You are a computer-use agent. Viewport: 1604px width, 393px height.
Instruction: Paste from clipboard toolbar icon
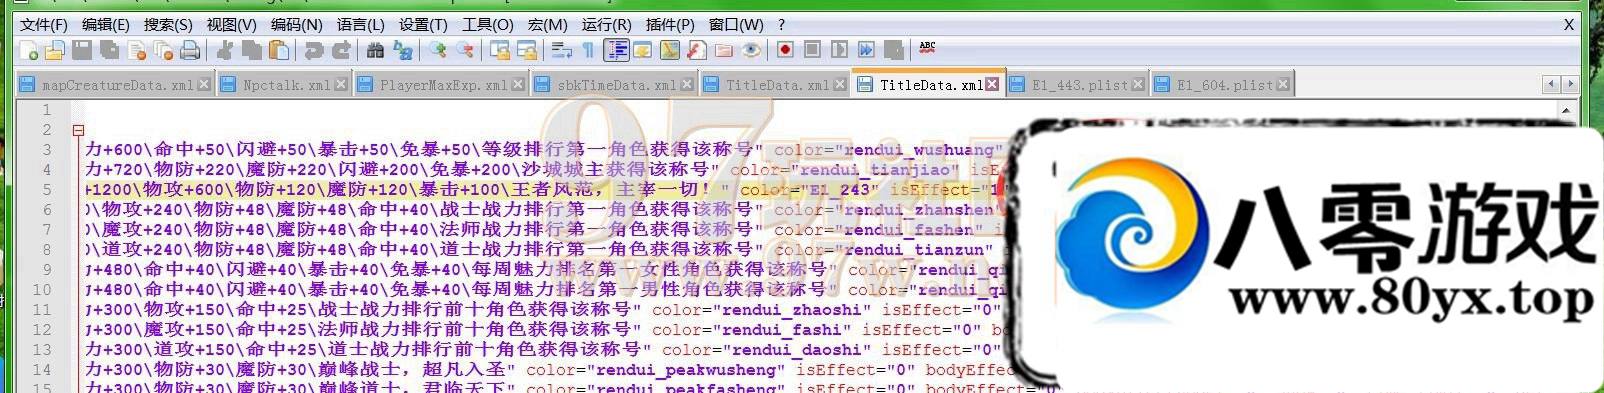(x=279, y=50)
